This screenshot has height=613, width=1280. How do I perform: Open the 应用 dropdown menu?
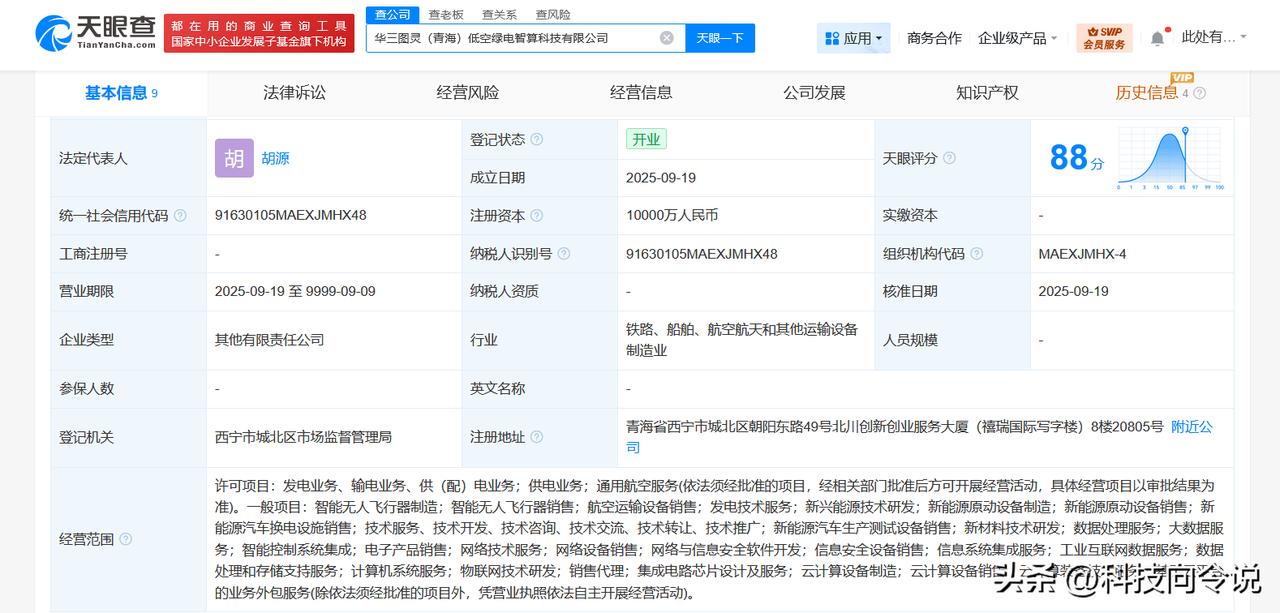pyautogui.click(x=854, y=38)
